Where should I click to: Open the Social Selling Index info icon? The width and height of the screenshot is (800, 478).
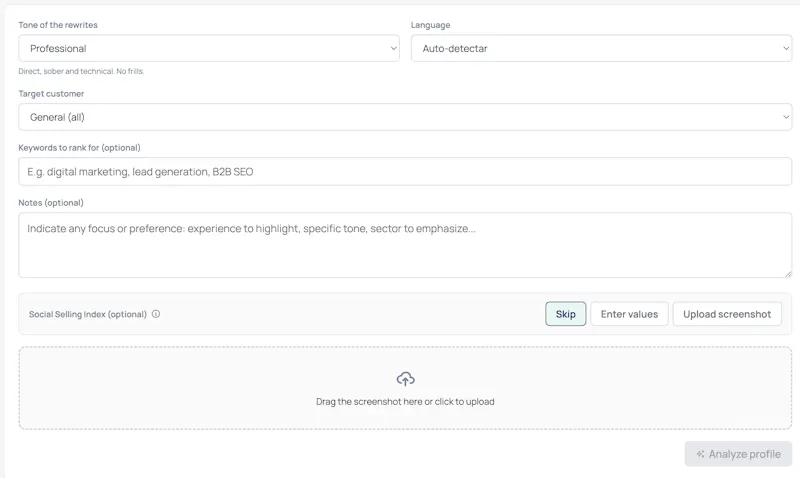coord(156,314)
